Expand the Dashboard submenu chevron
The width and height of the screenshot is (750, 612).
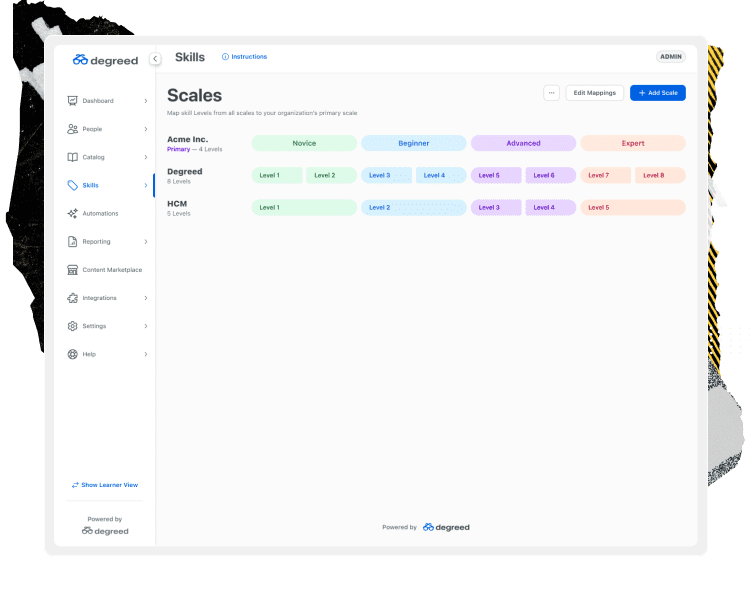[145, 101]
